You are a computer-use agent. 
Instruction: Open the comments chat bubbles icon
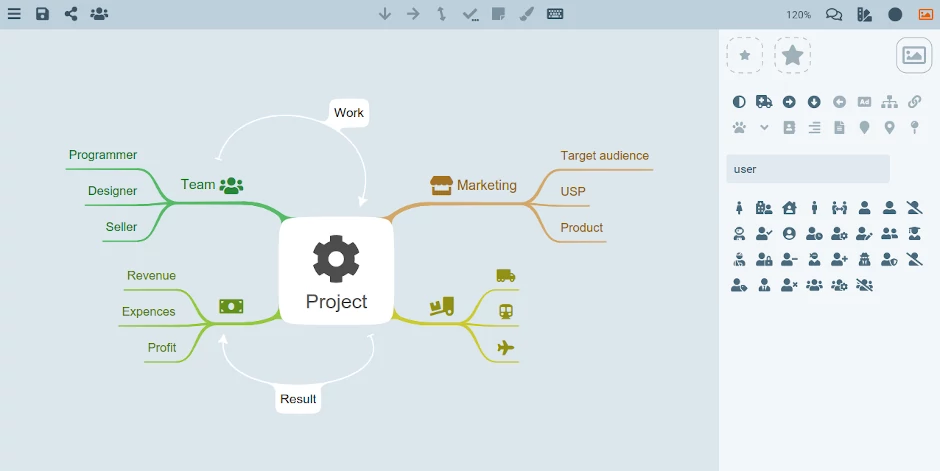834,14
